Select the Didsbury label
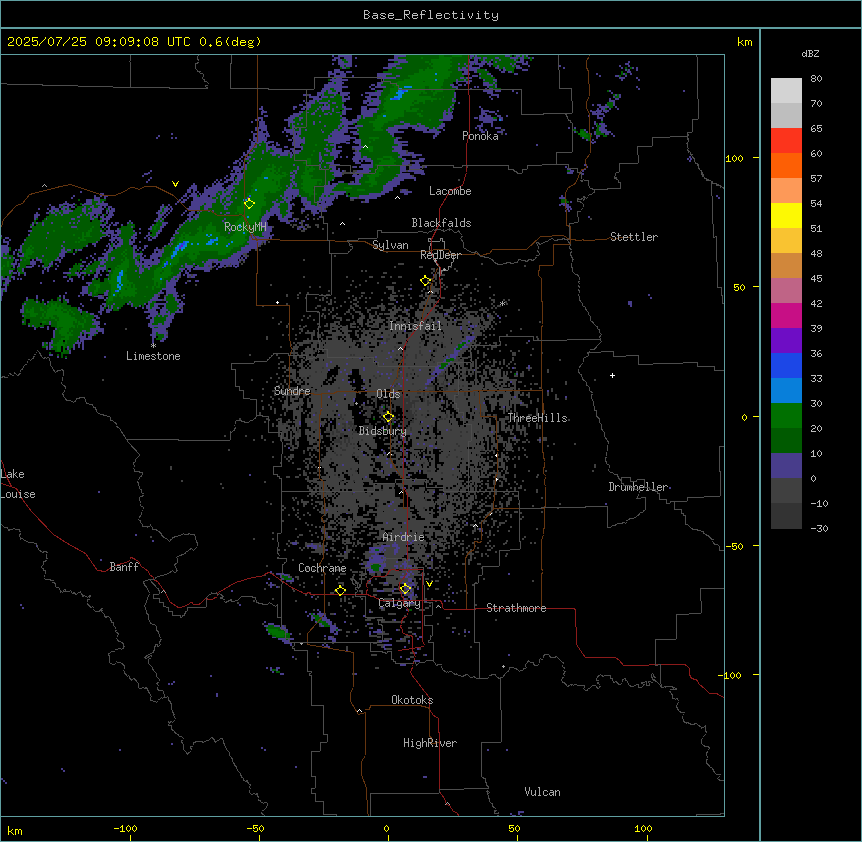The image size is (862, 842). coord(383,431)
